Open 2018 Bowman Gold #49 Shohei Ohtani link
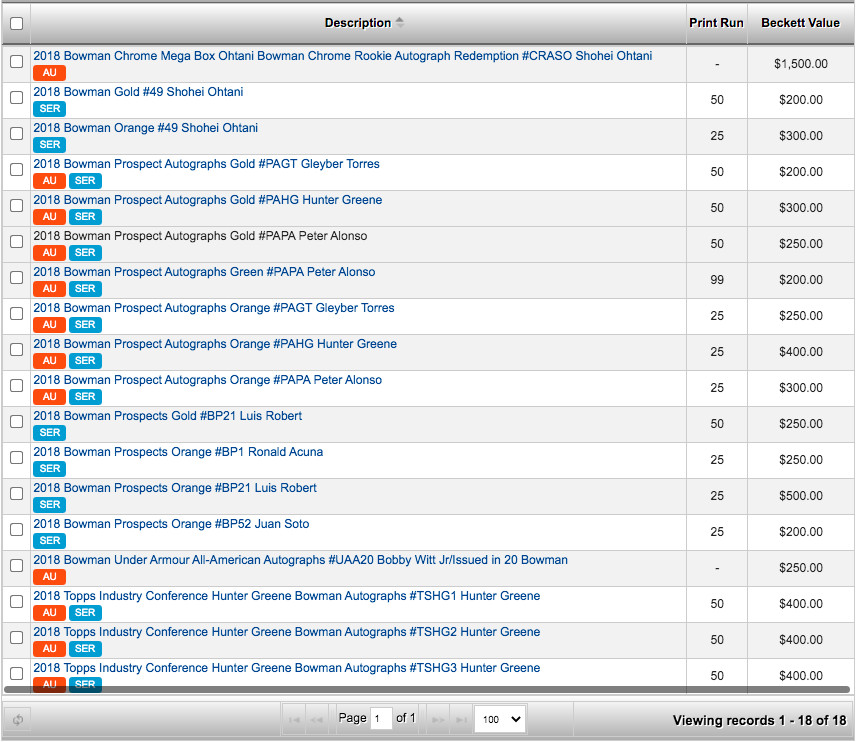The image size is (857, 742). pos(138,92)
